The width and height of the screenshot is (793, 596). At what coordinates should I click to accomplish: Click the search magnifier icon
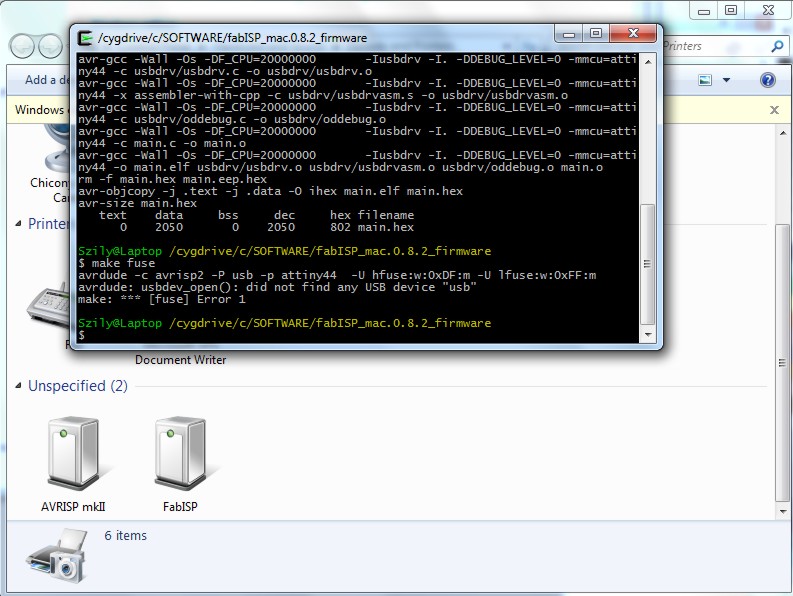(x=777, y=47)
